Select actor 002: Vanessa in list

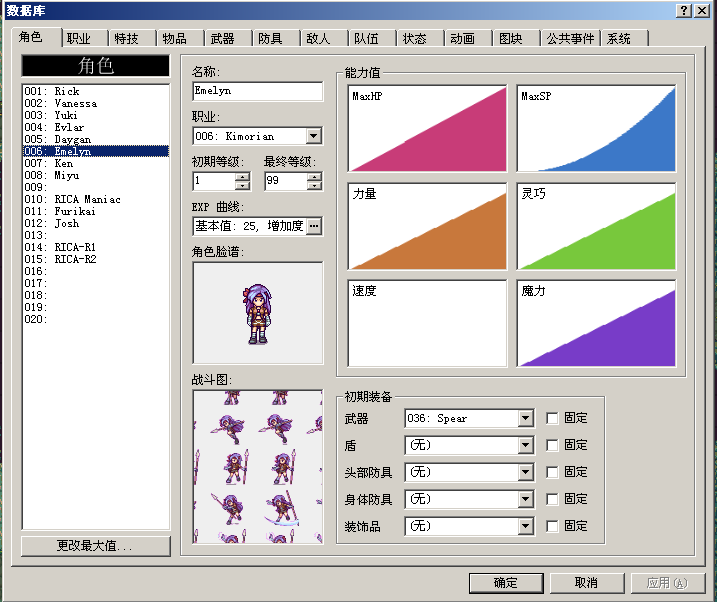click(x=96, y=103)
